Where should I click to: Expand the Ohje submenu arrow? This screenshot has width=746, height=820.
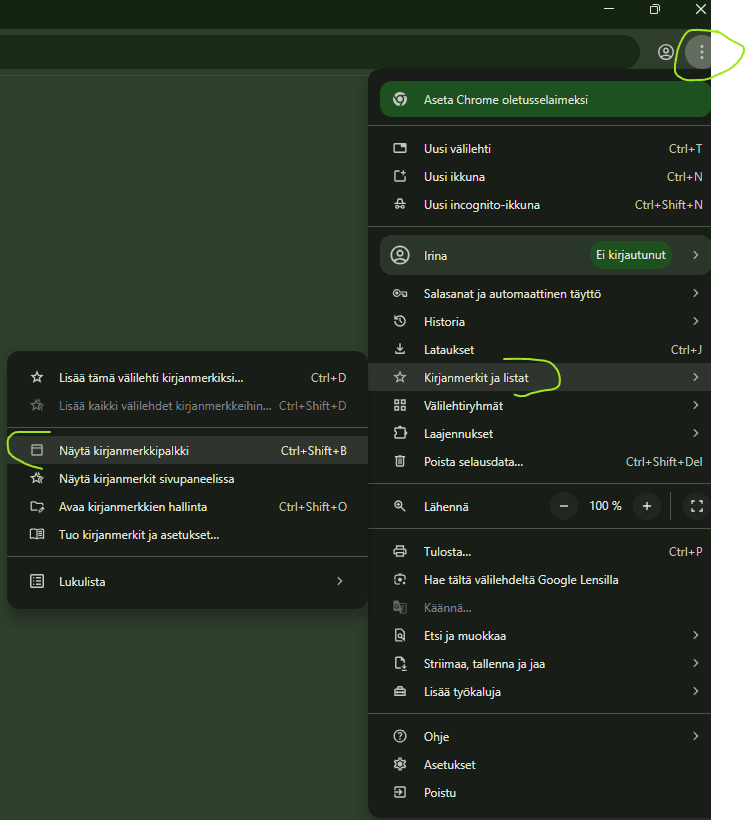coord(695,736)
